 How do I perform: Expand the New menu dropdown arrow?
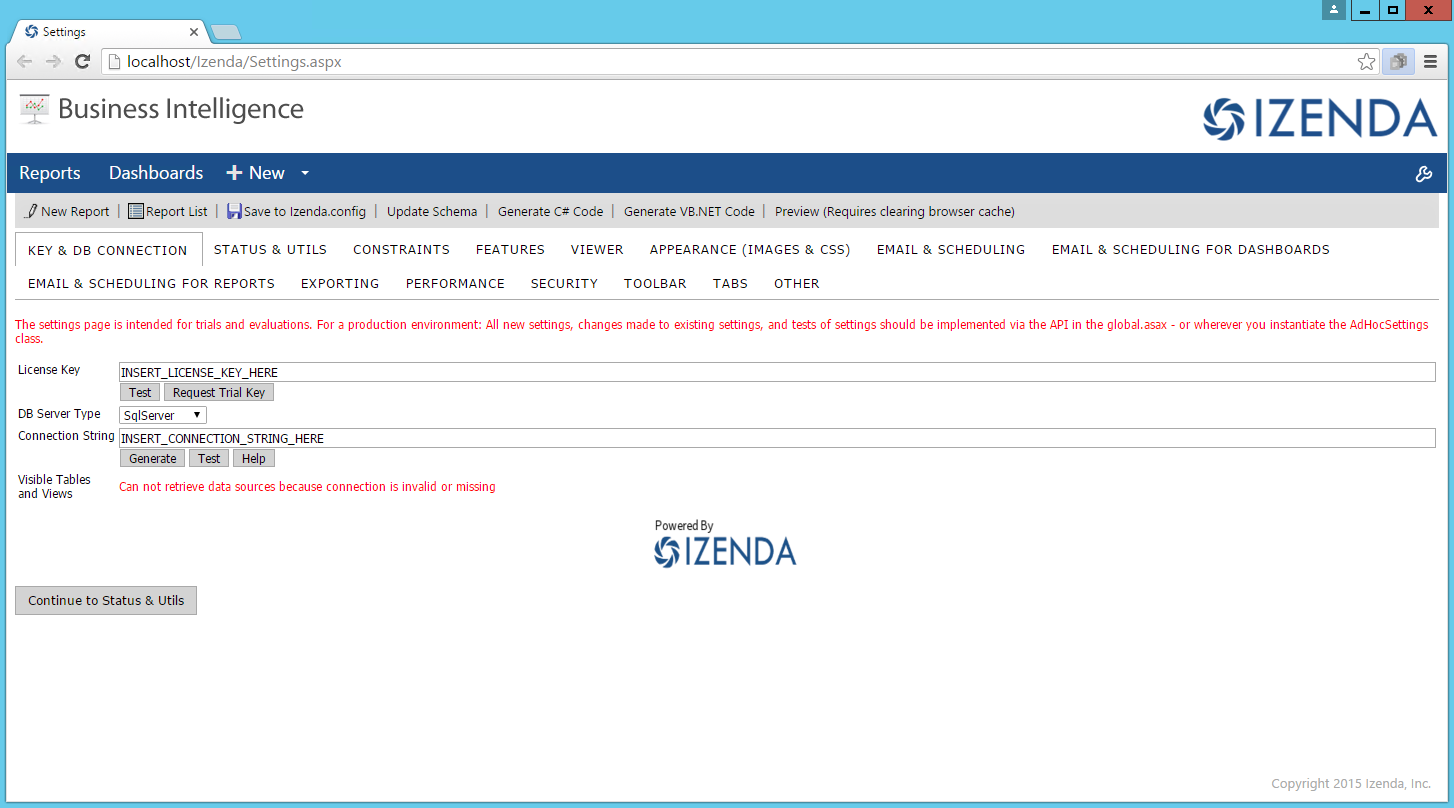coord(305,173)
